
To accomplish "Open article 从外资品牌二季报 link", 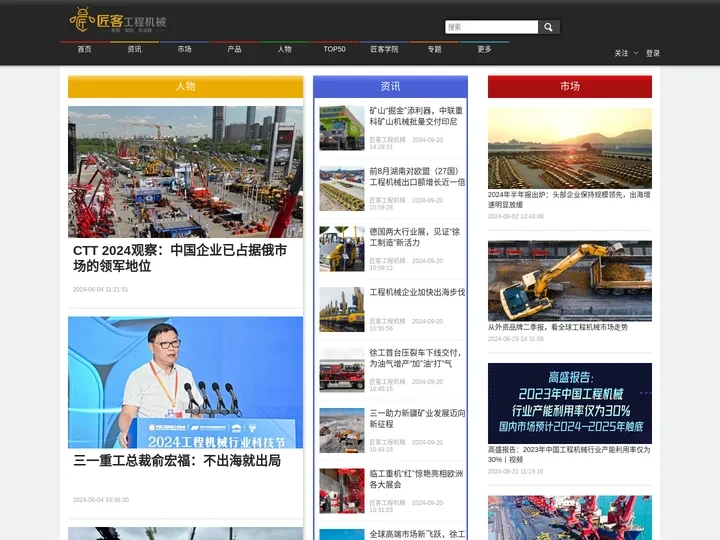I will pos(557,327).
